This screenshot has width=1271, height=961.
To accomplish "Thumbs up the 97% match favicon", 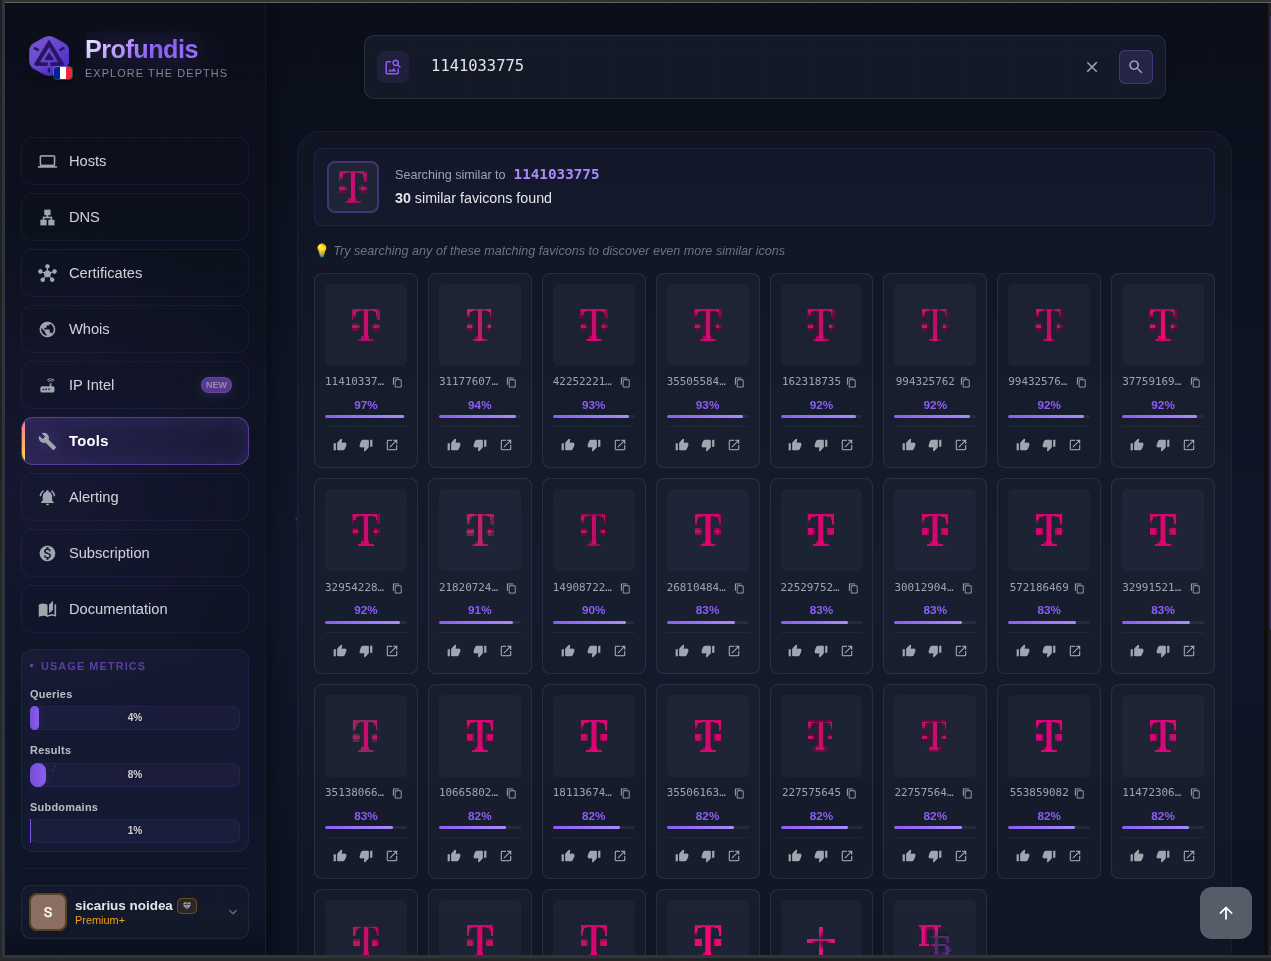I will (340, 445).
